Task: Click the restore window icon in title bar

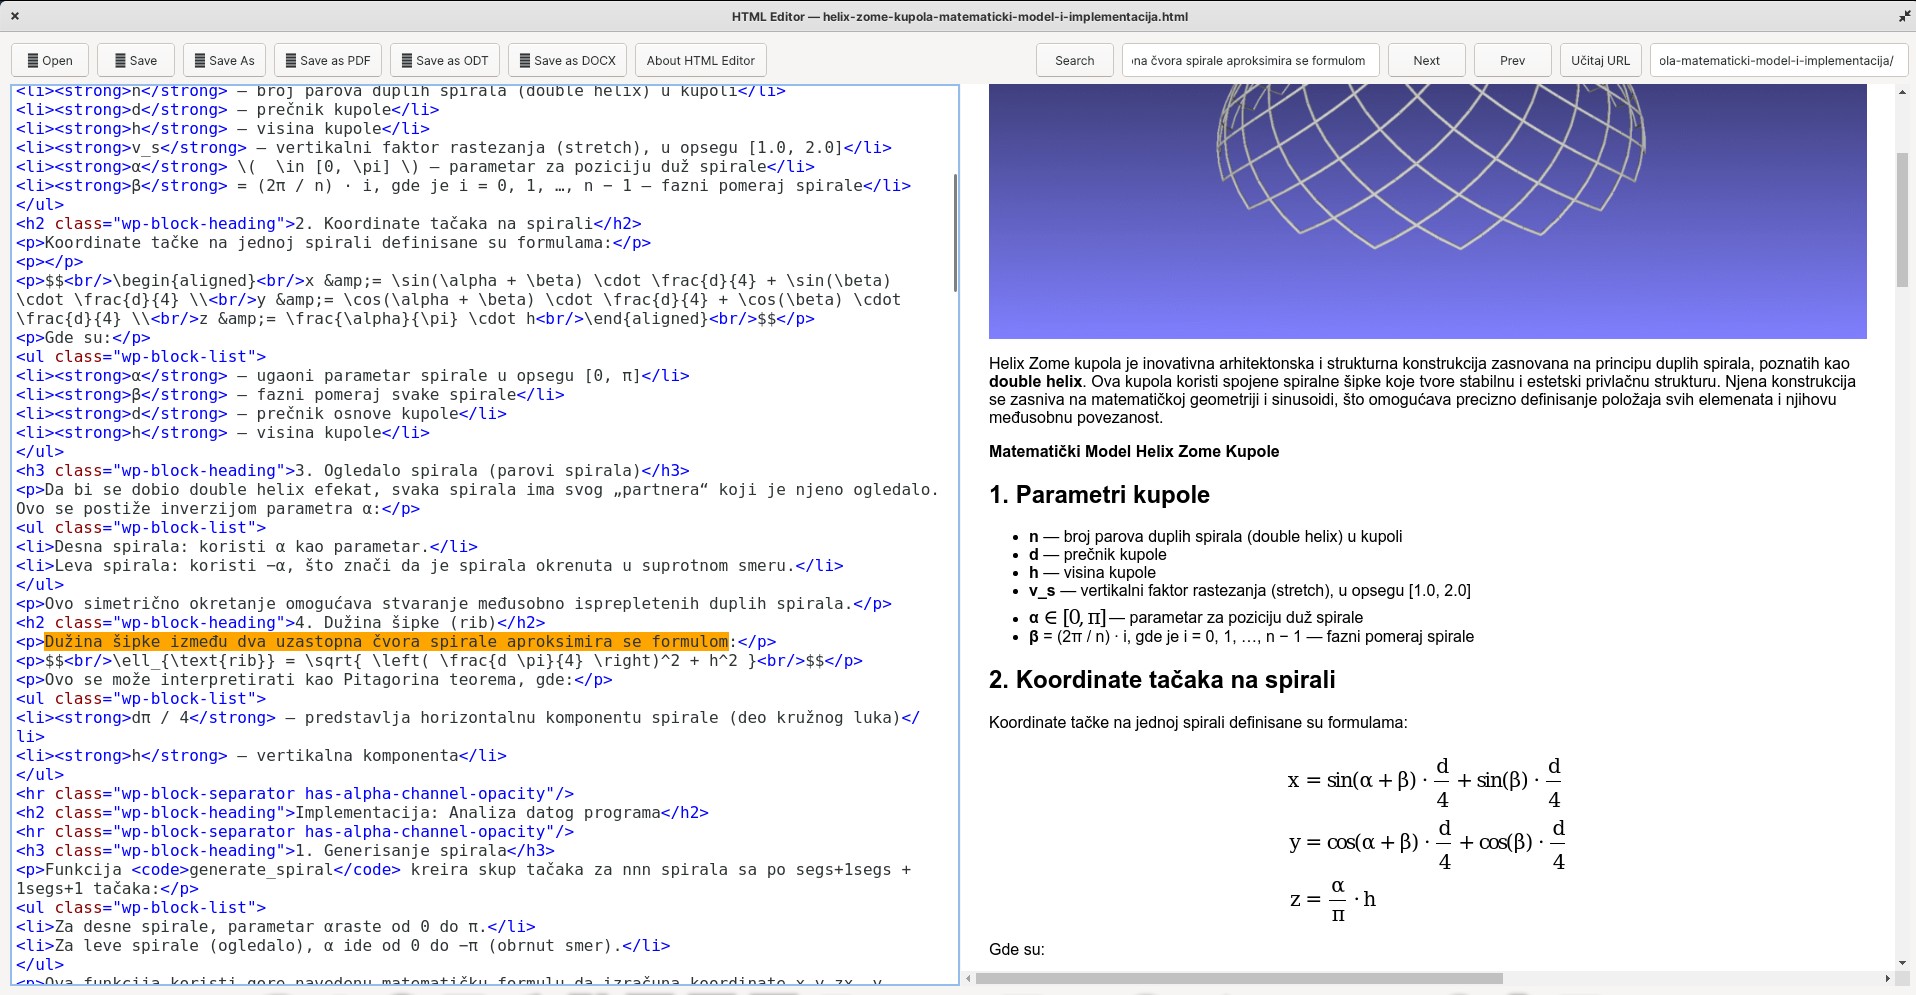Action: click(x=1904, y=16)
